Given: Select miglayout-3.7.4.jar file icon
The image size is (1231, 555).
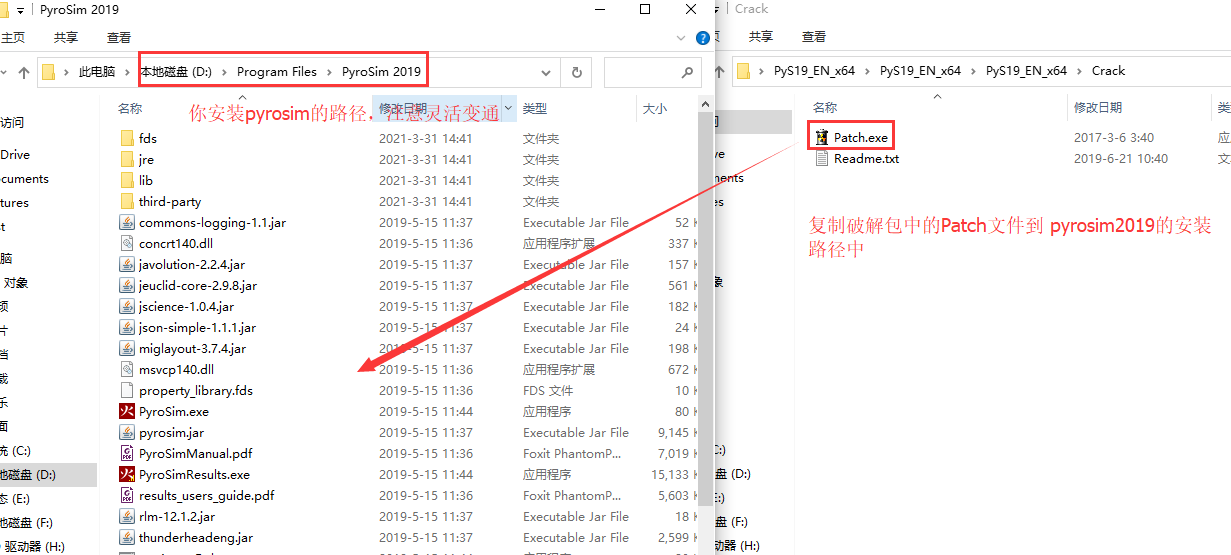Looking at the screenshot, I should pyautogui.click(x=127, y=348).
